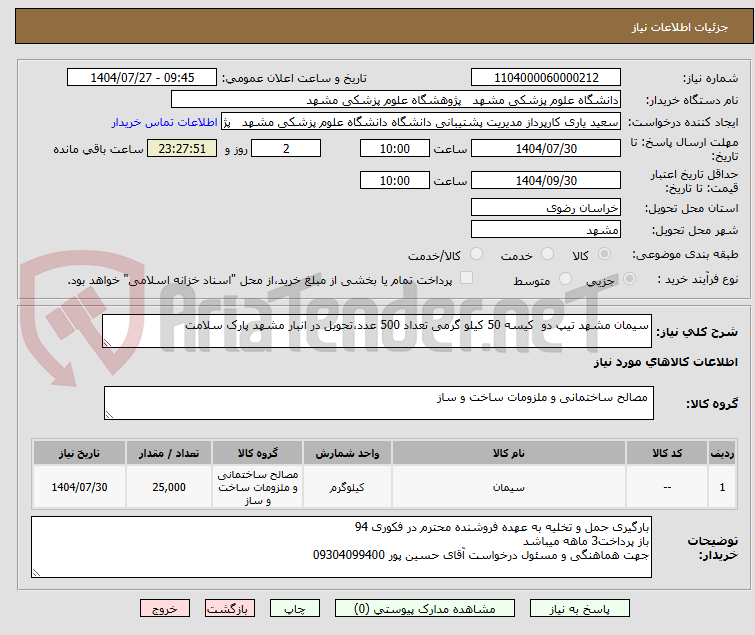
Task: Click the ایجاد کننده درخواست field
Action: tap(421, 122)
